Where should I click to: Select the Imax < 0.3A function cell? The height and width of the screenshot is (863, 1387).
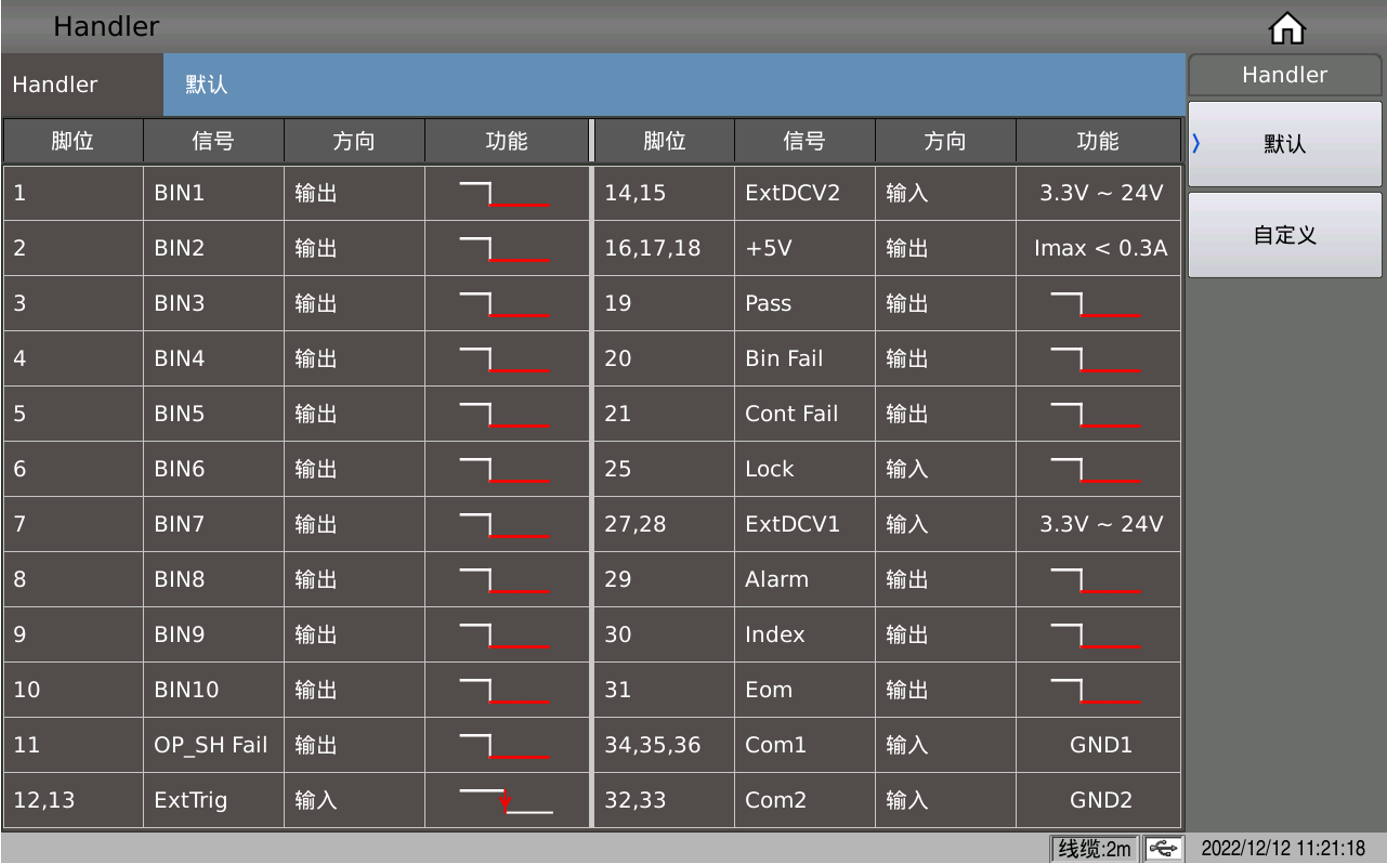pos(1099,249)
